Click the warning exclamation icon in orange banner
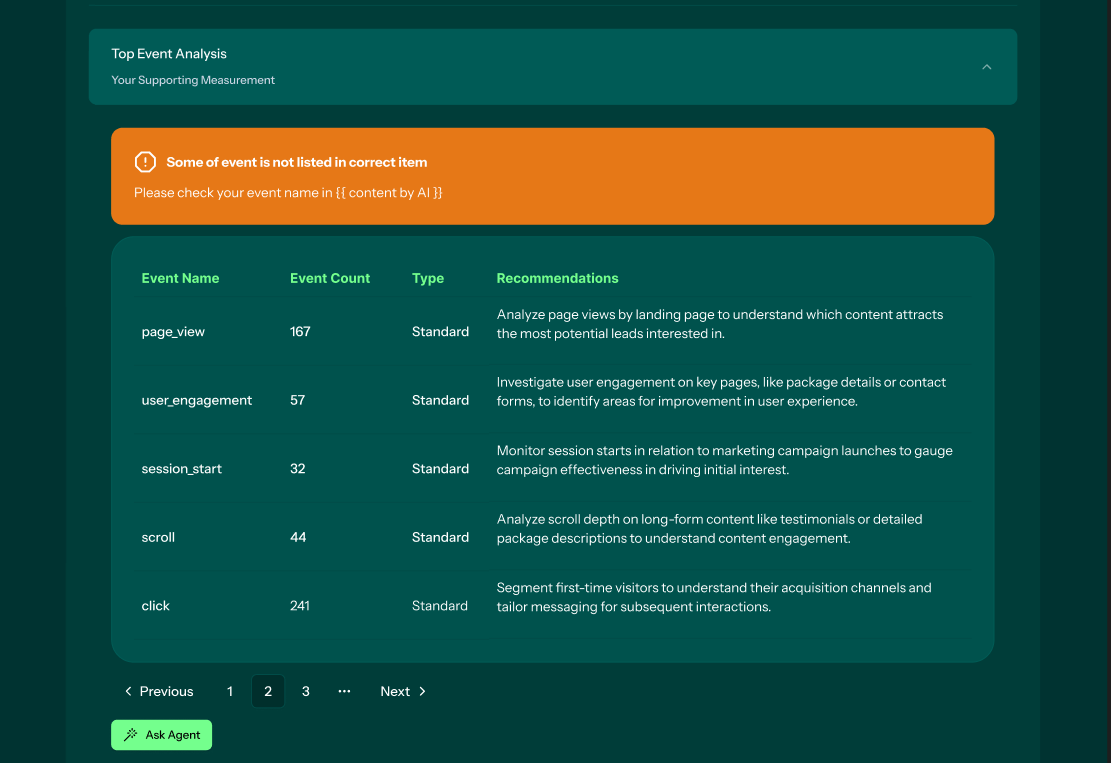Screen dimensions: 1111x763 146,161
